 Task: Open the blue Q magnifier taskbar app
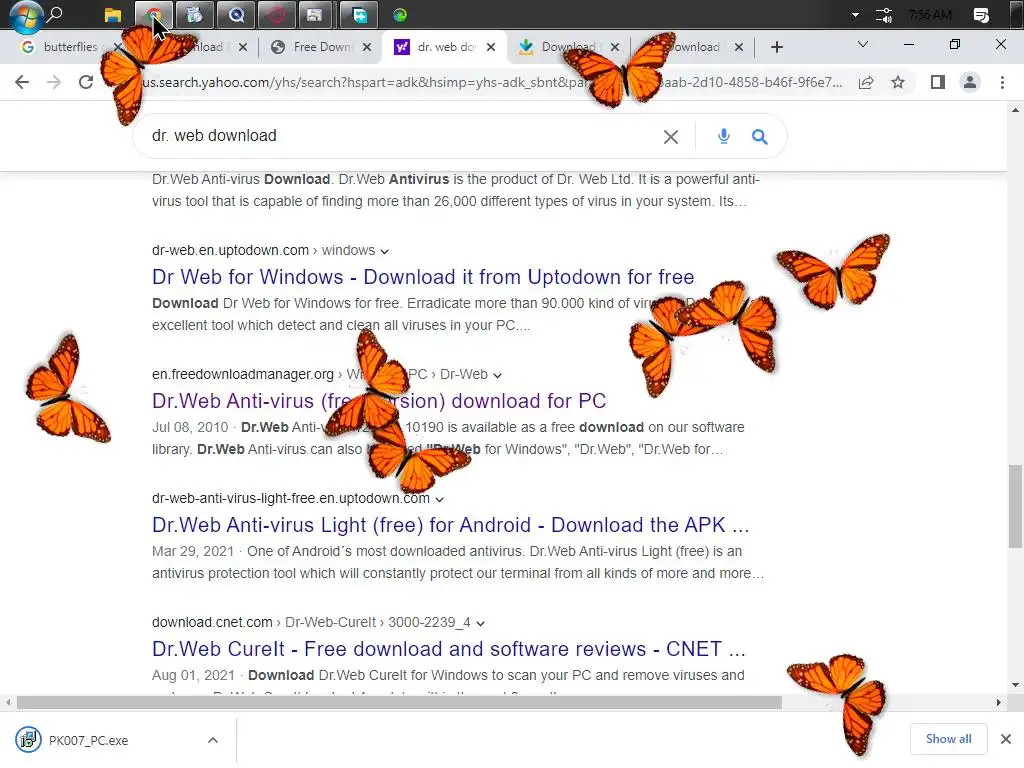(236, 15)
